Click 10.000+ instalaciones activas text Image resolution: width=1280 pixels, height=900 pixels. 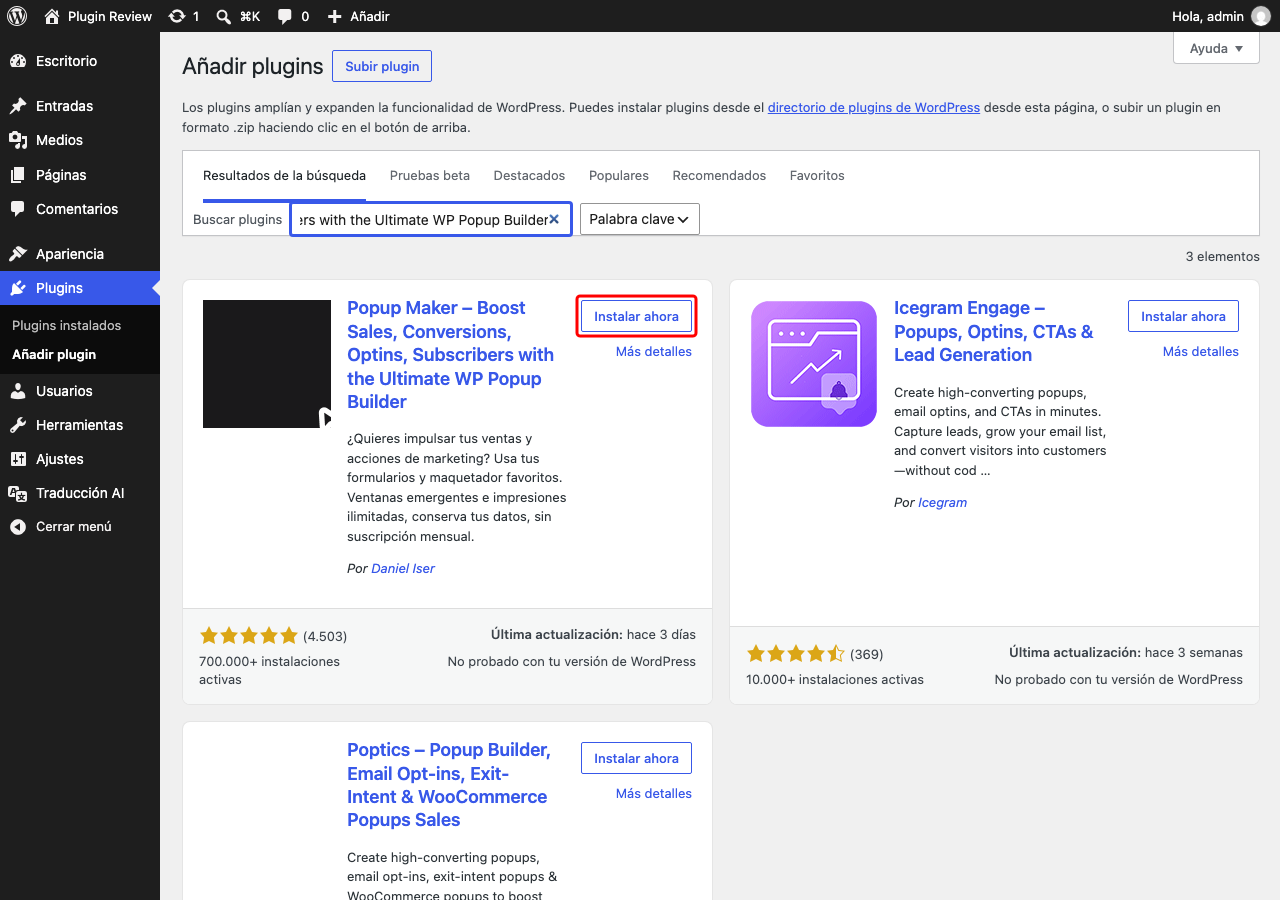pos(835,679)
